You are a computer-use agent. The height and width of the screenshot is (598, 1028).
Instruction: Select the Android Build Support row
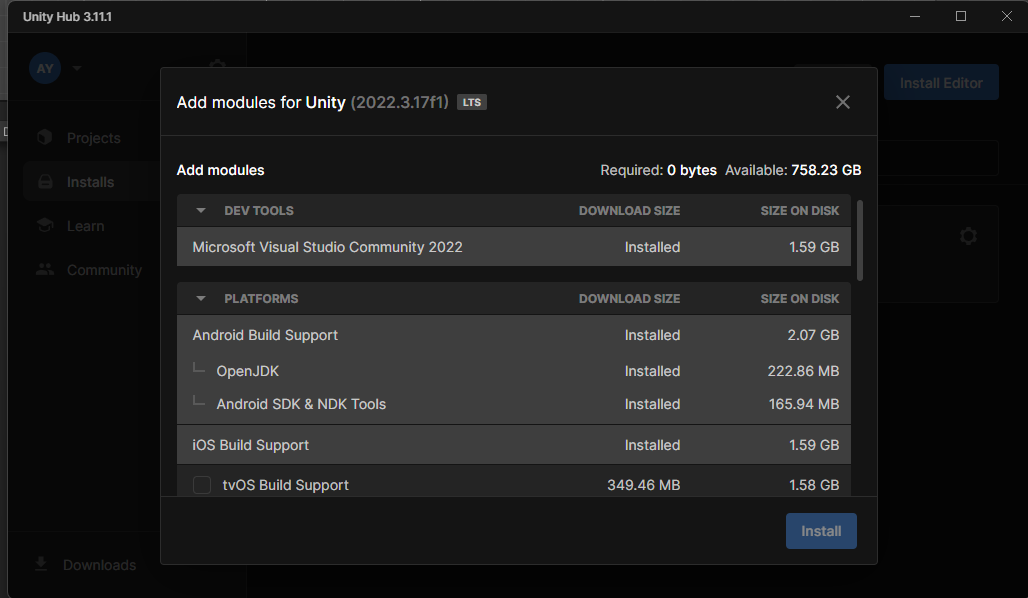click(514, 335)
